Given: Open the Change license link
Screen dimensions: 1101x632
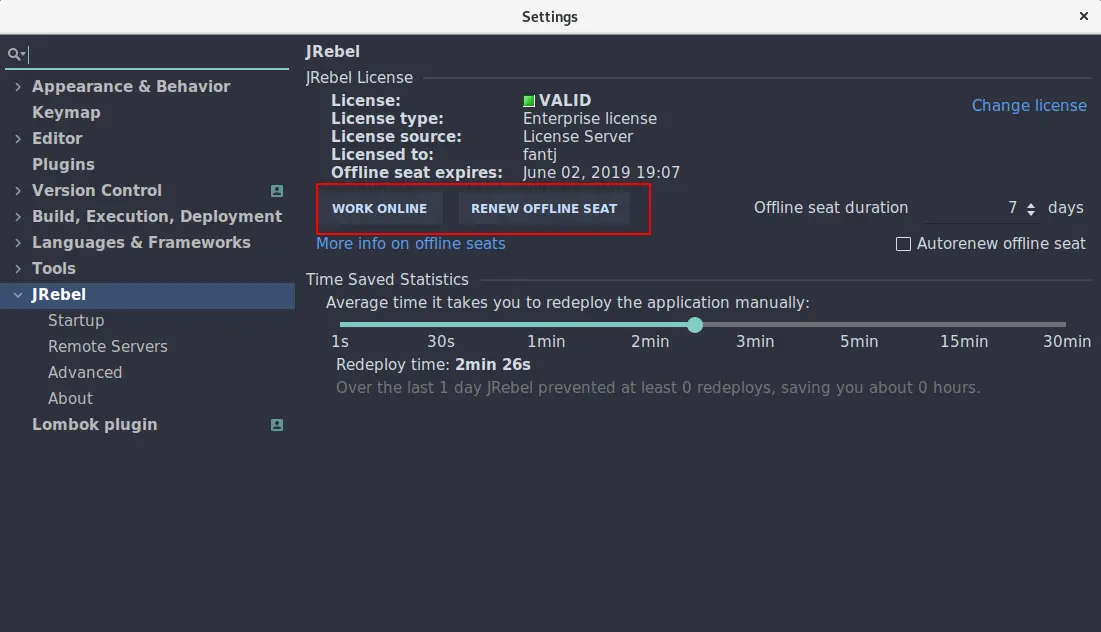Looking at the screenshot, I should (x=1029, y=106).
